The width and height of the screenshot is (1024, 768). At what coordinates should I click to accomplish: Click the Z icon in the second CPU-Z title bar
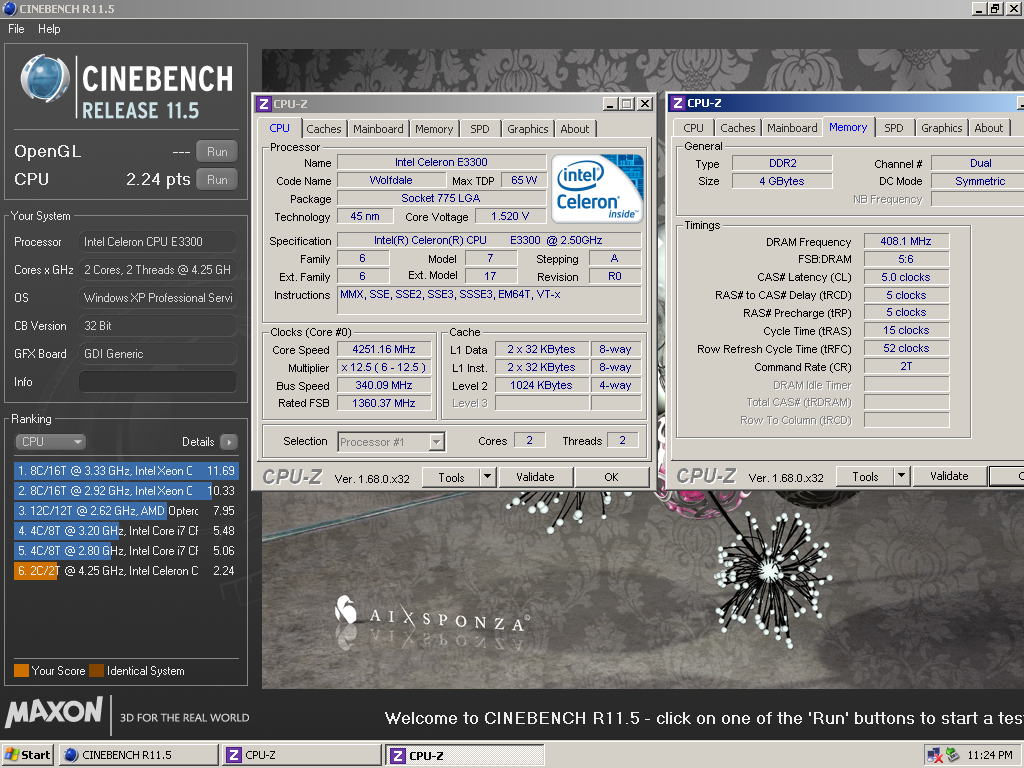coord(678,103)
